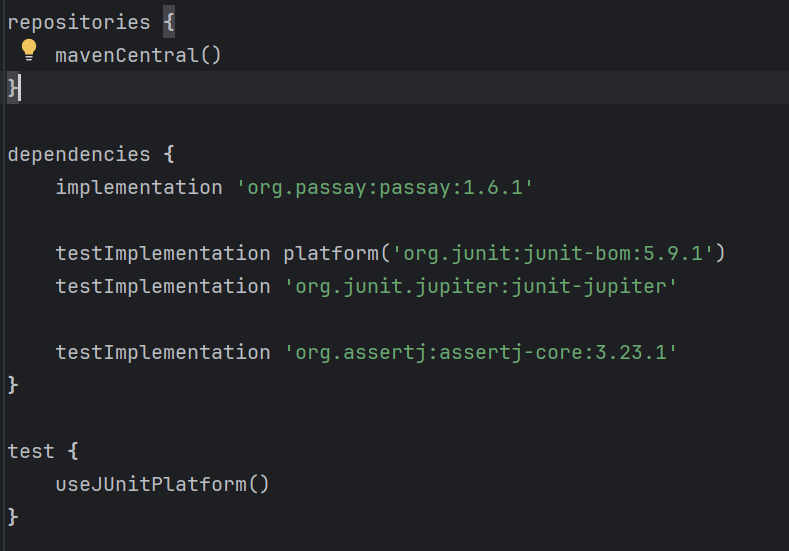The width and height of the screenshot is (789, 551).
Task: Click the closing brace of the test block
Action: (13, 517)
